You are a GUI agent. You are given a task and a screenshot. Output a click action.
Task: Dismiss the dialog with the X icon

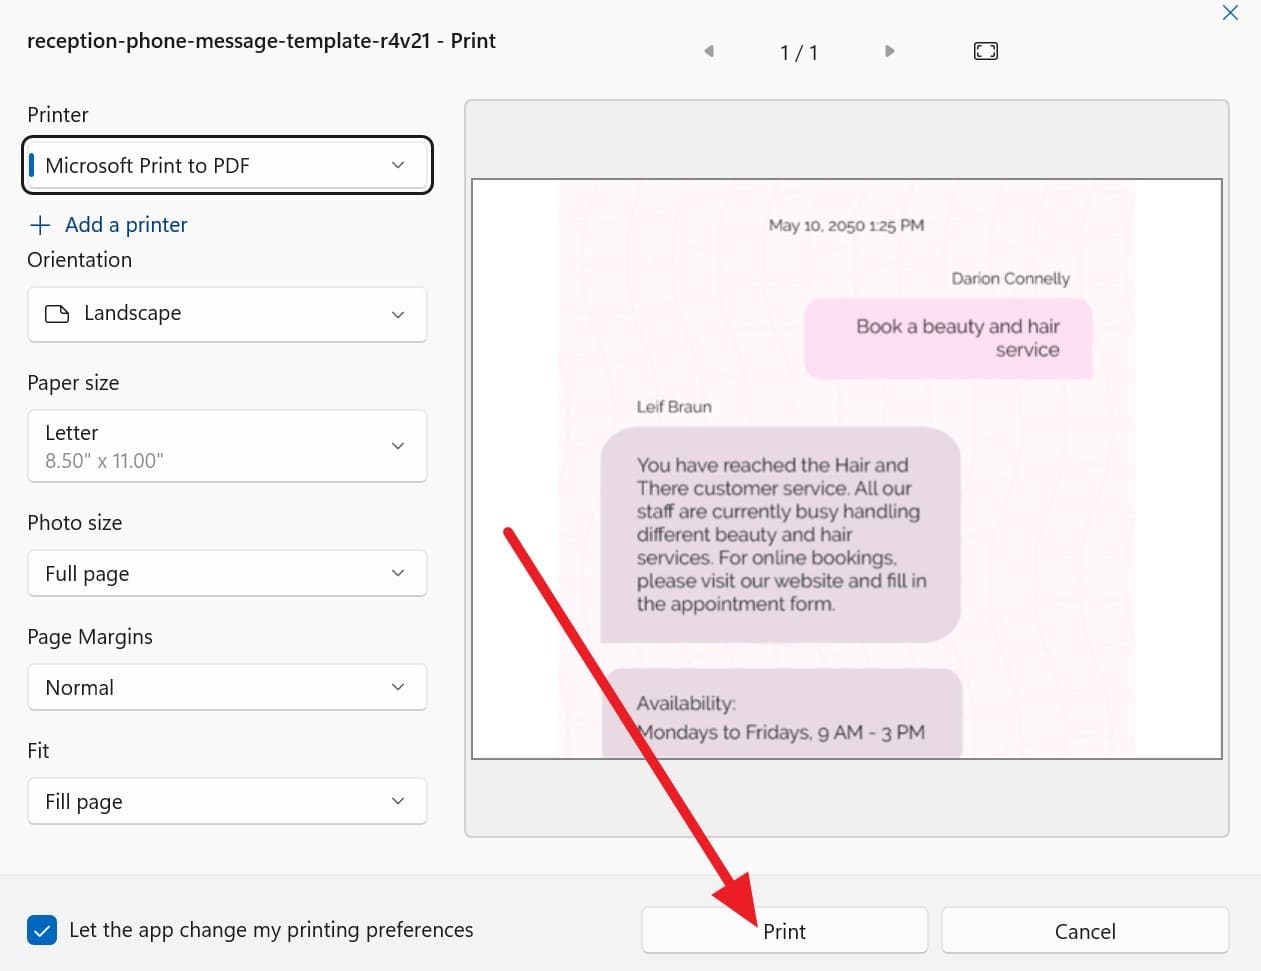coord(1230,13)
